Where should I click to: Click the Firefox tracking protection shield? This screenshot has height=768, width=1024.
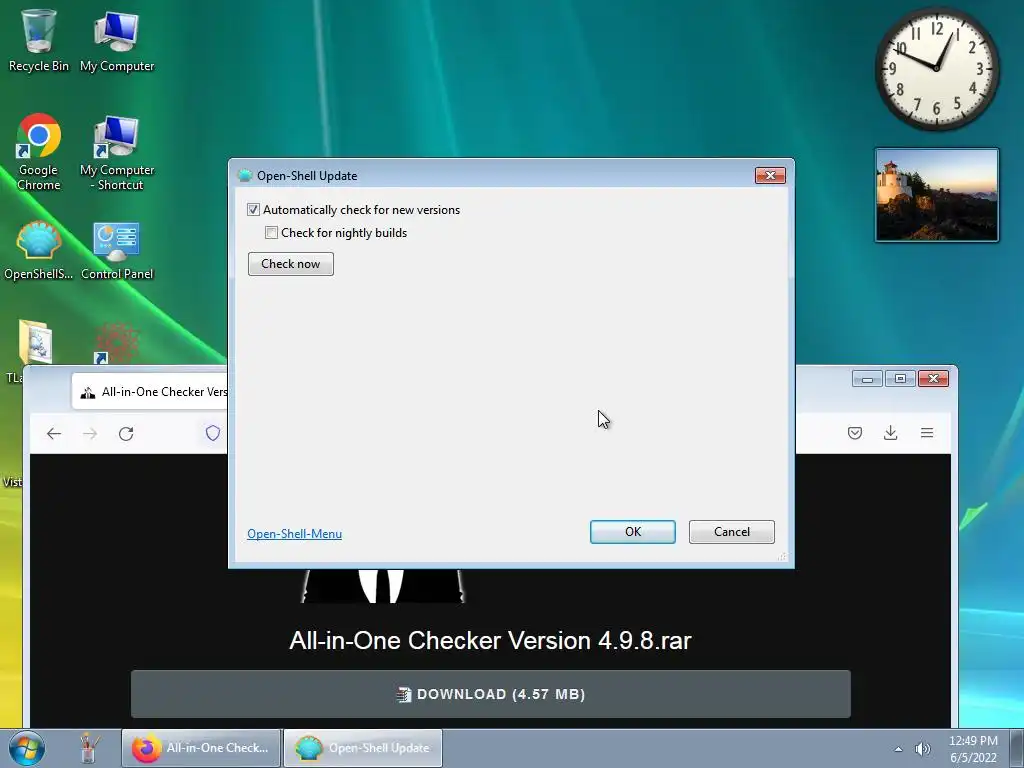[213, 433]
